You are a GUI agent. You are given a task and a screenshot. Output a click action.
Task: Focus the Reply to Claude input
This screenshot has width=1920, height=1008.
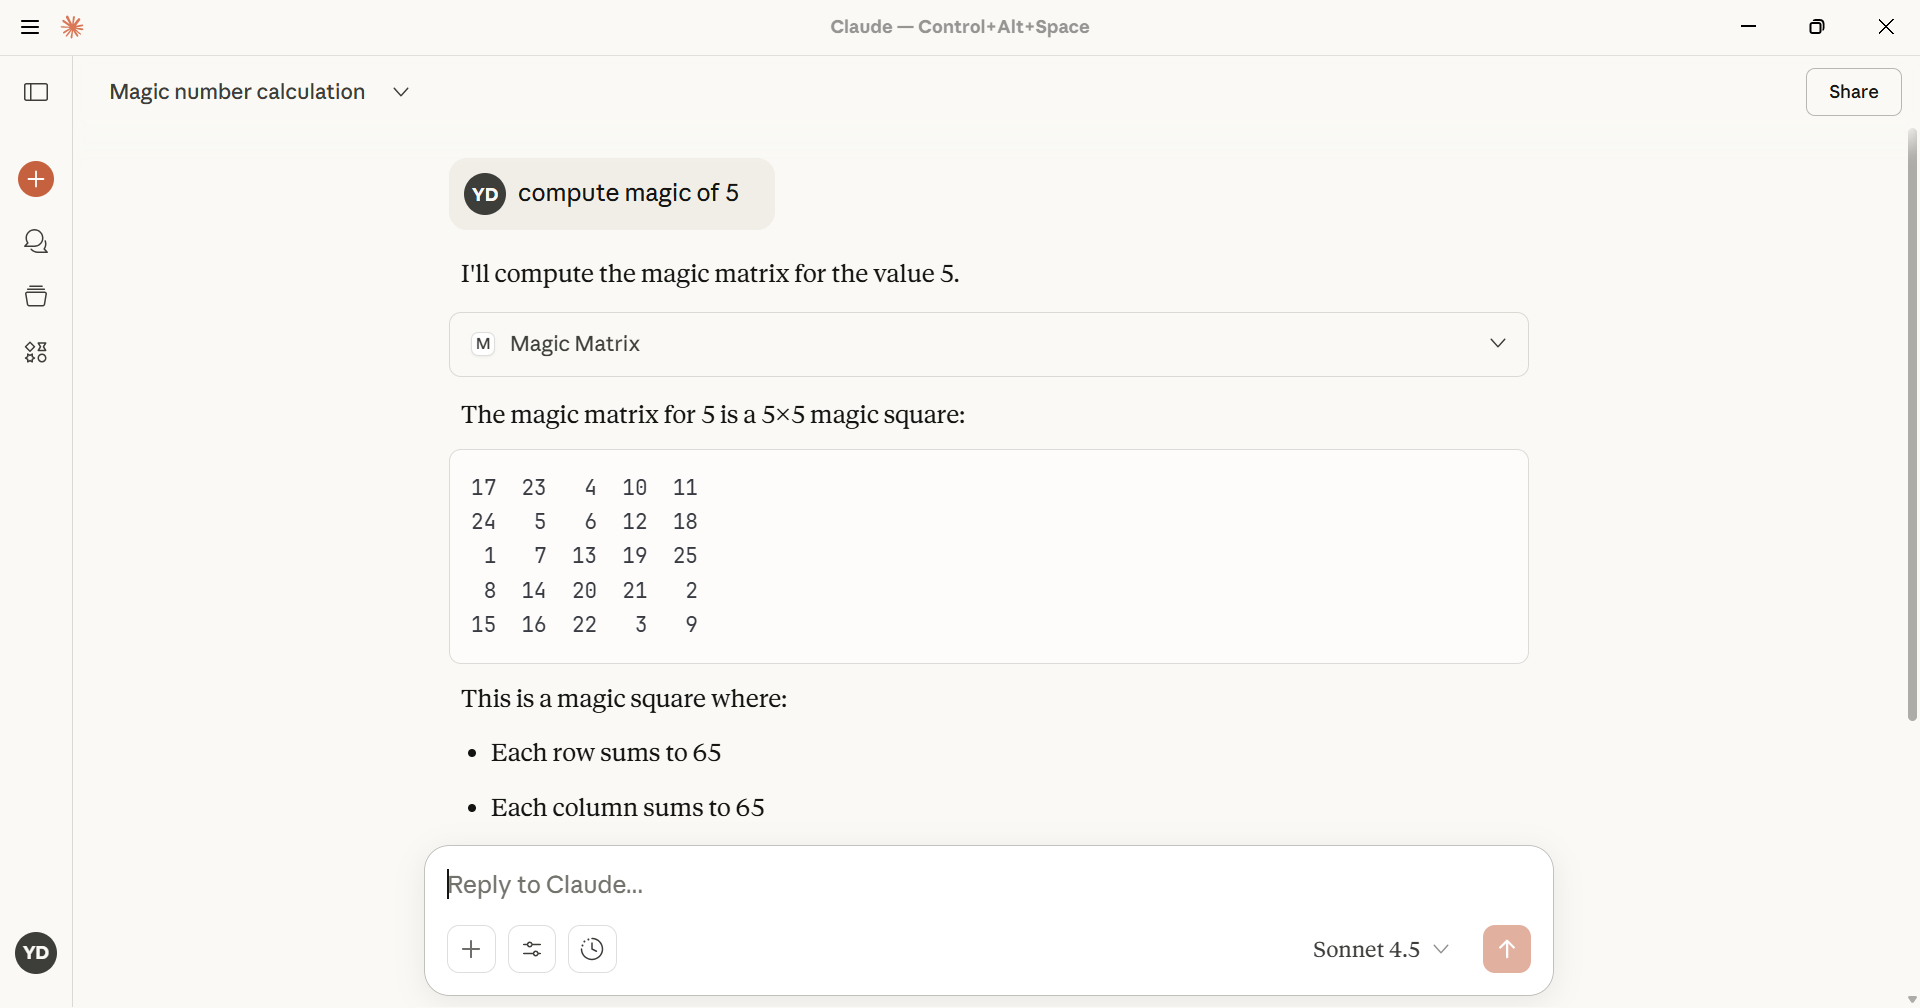pyautogui.click(x=988, y=884)
